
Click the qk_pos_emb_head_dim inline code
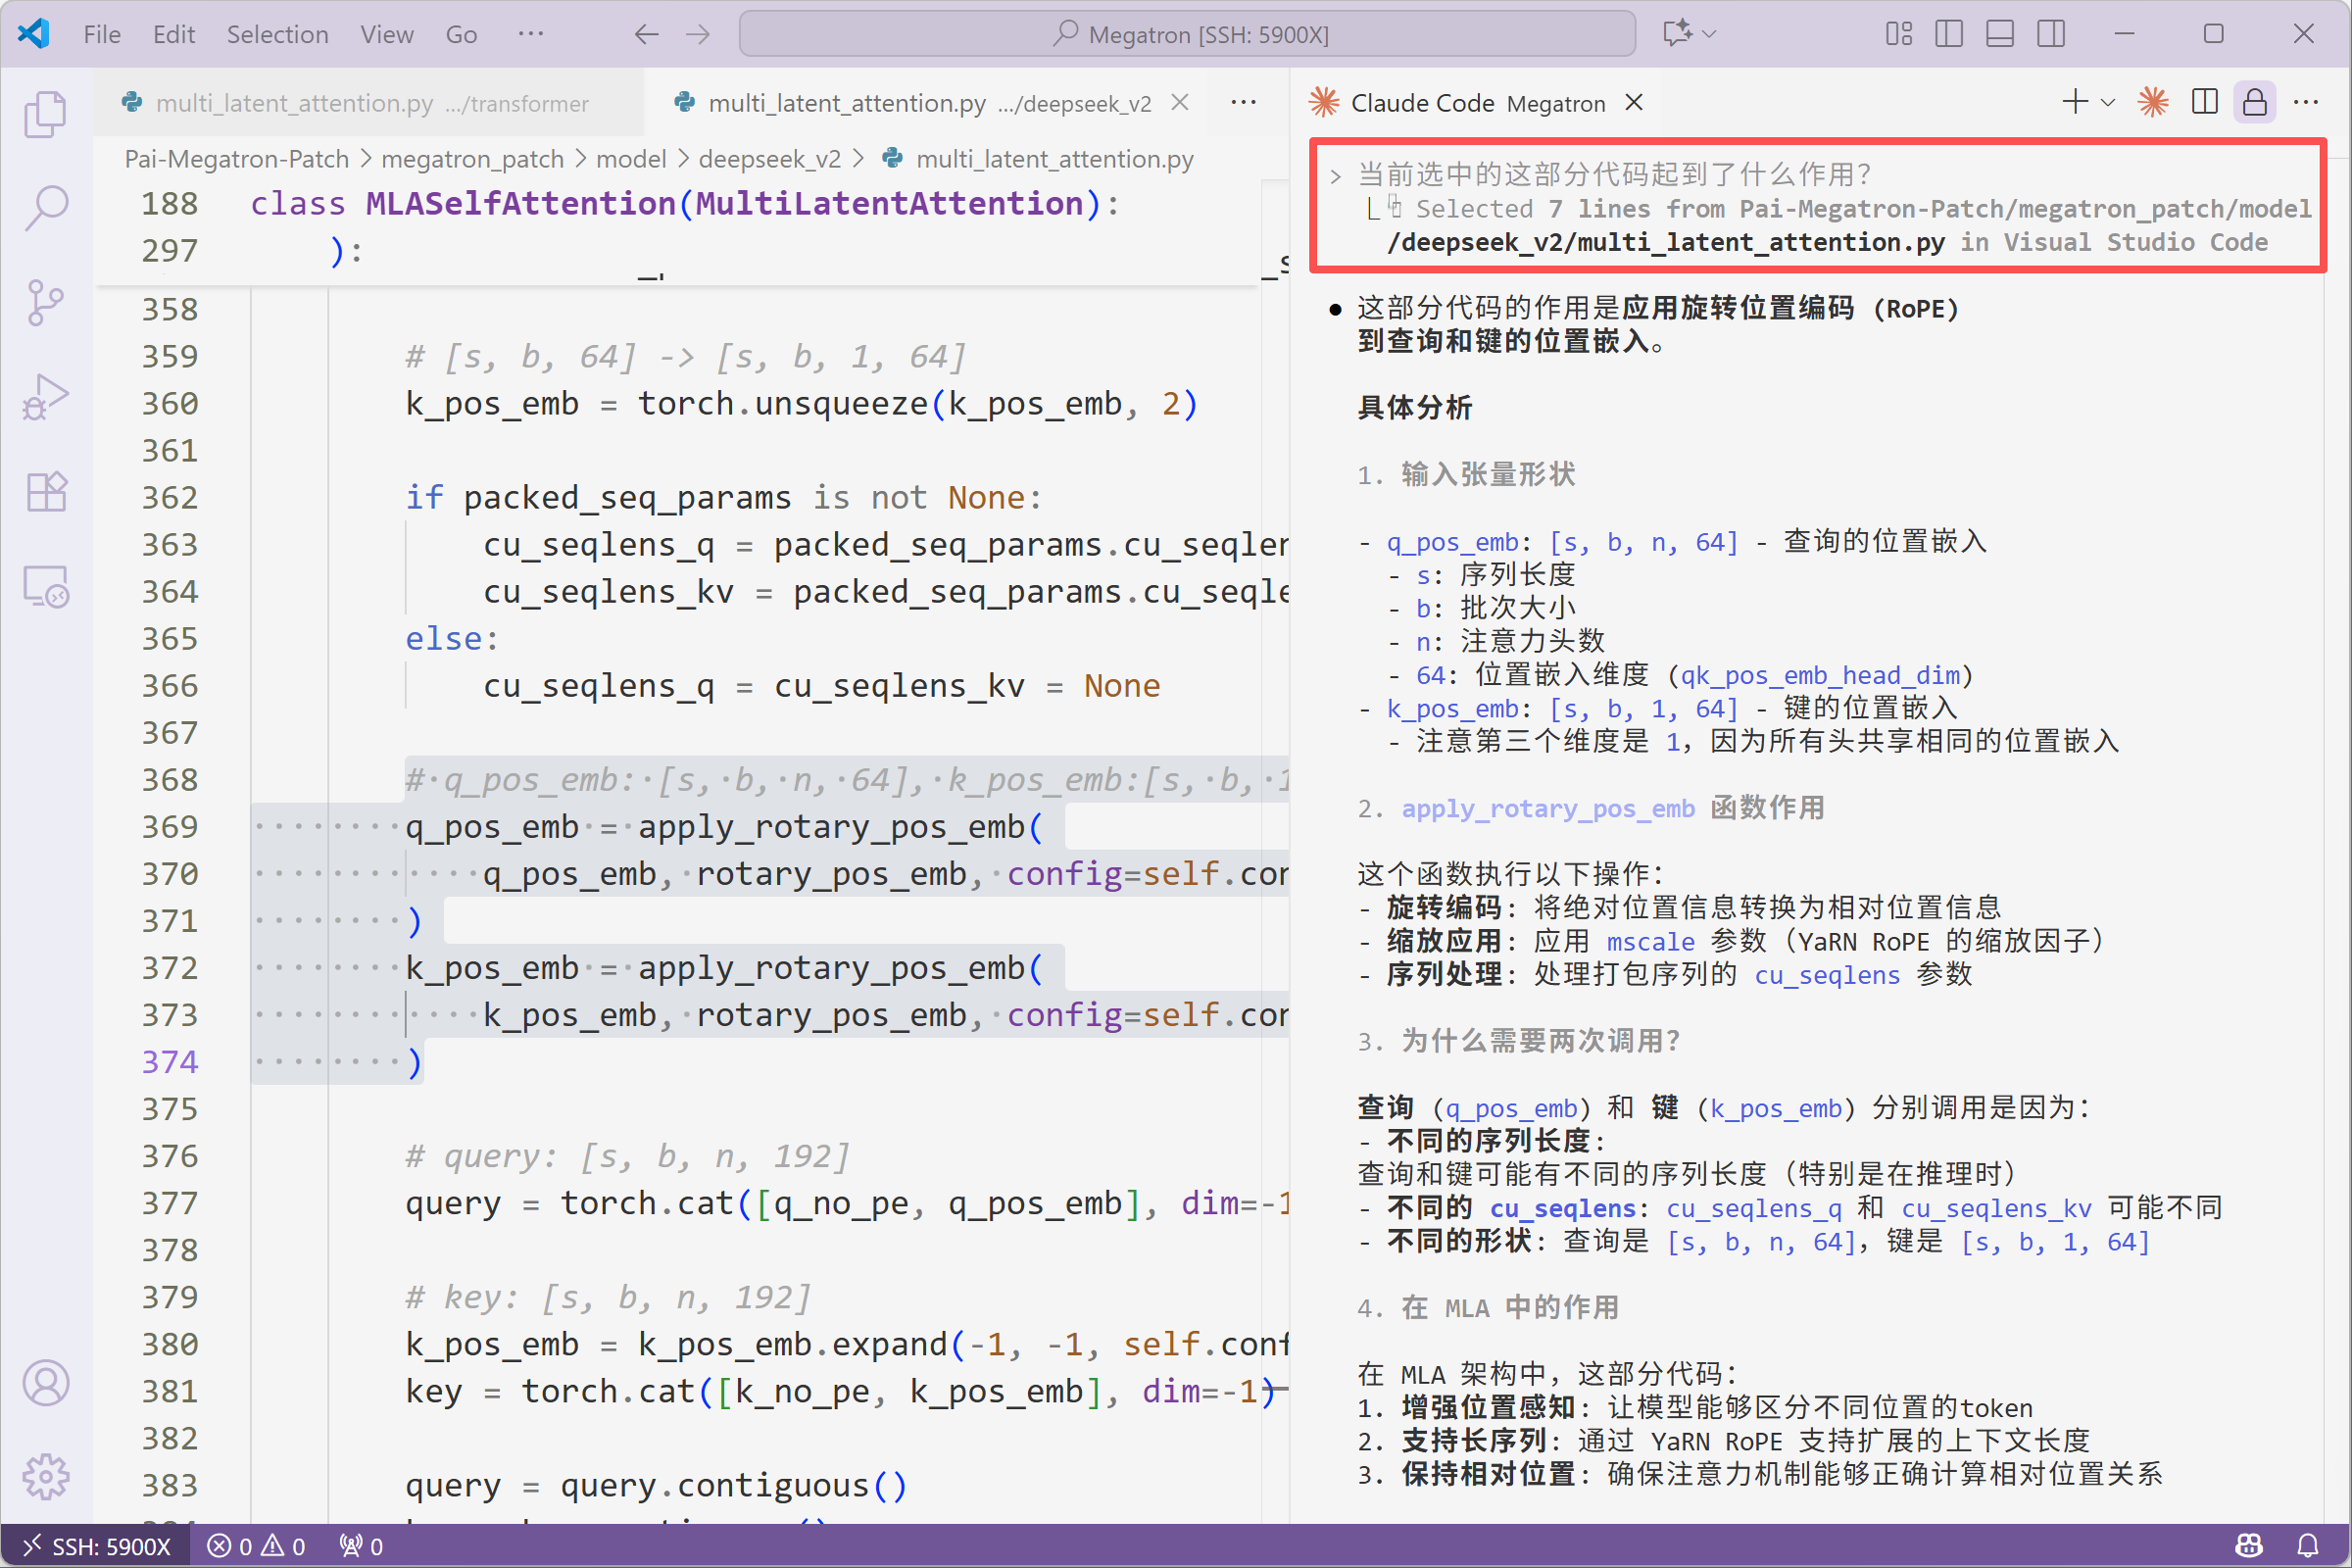click(1819, 675)
